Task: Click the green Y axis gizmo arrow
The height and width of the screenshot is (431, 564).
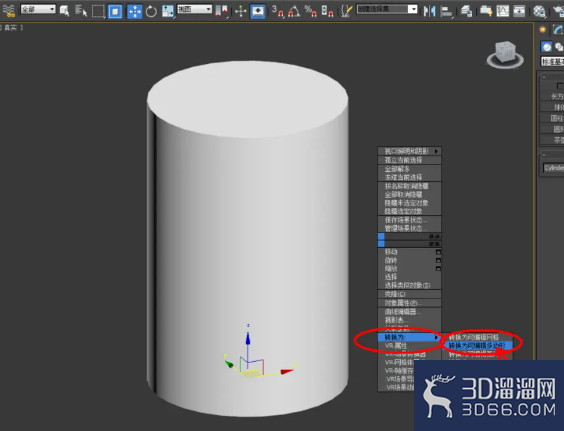Action: coord(229,364)
